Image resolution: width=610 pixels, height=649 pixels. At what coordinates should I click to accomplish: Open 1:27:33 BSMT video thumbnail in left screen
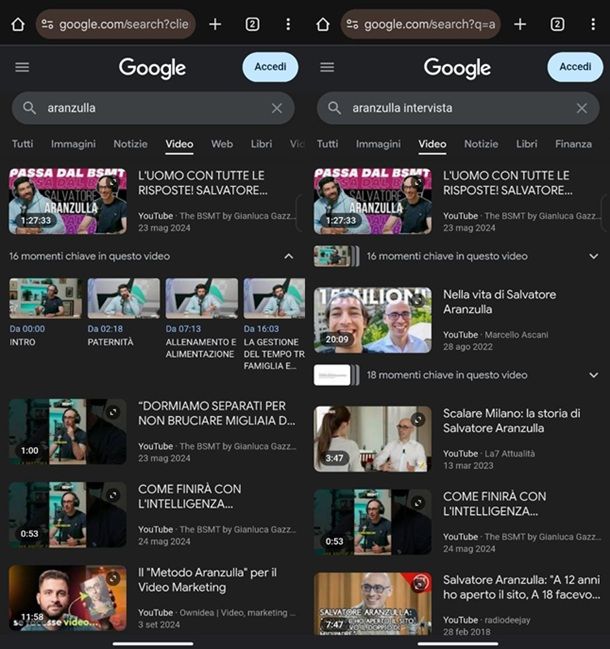(x=68, y=202)
